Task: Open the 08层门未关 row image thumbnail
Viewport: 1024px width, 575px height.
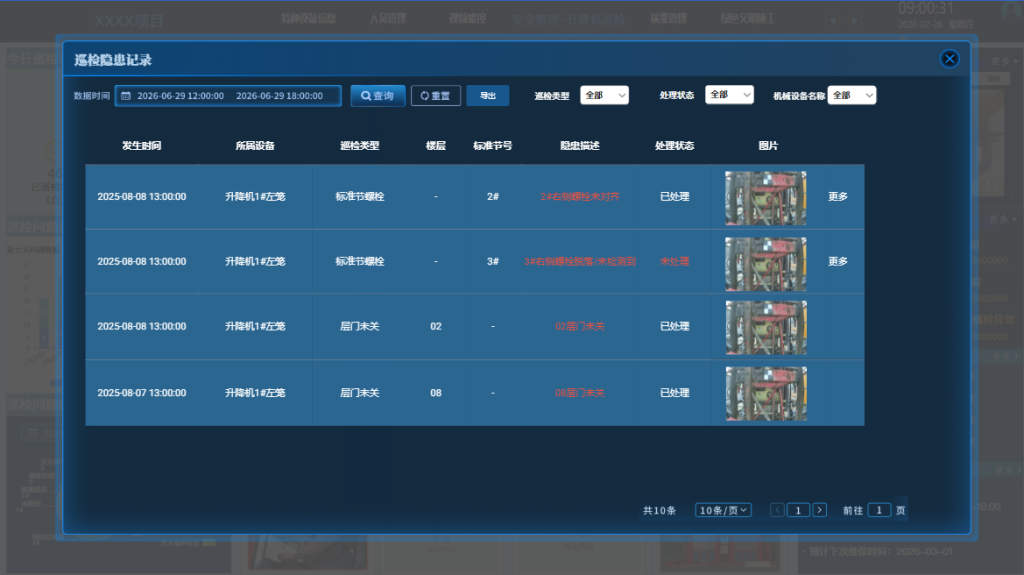Action: (x=765, y=393)
